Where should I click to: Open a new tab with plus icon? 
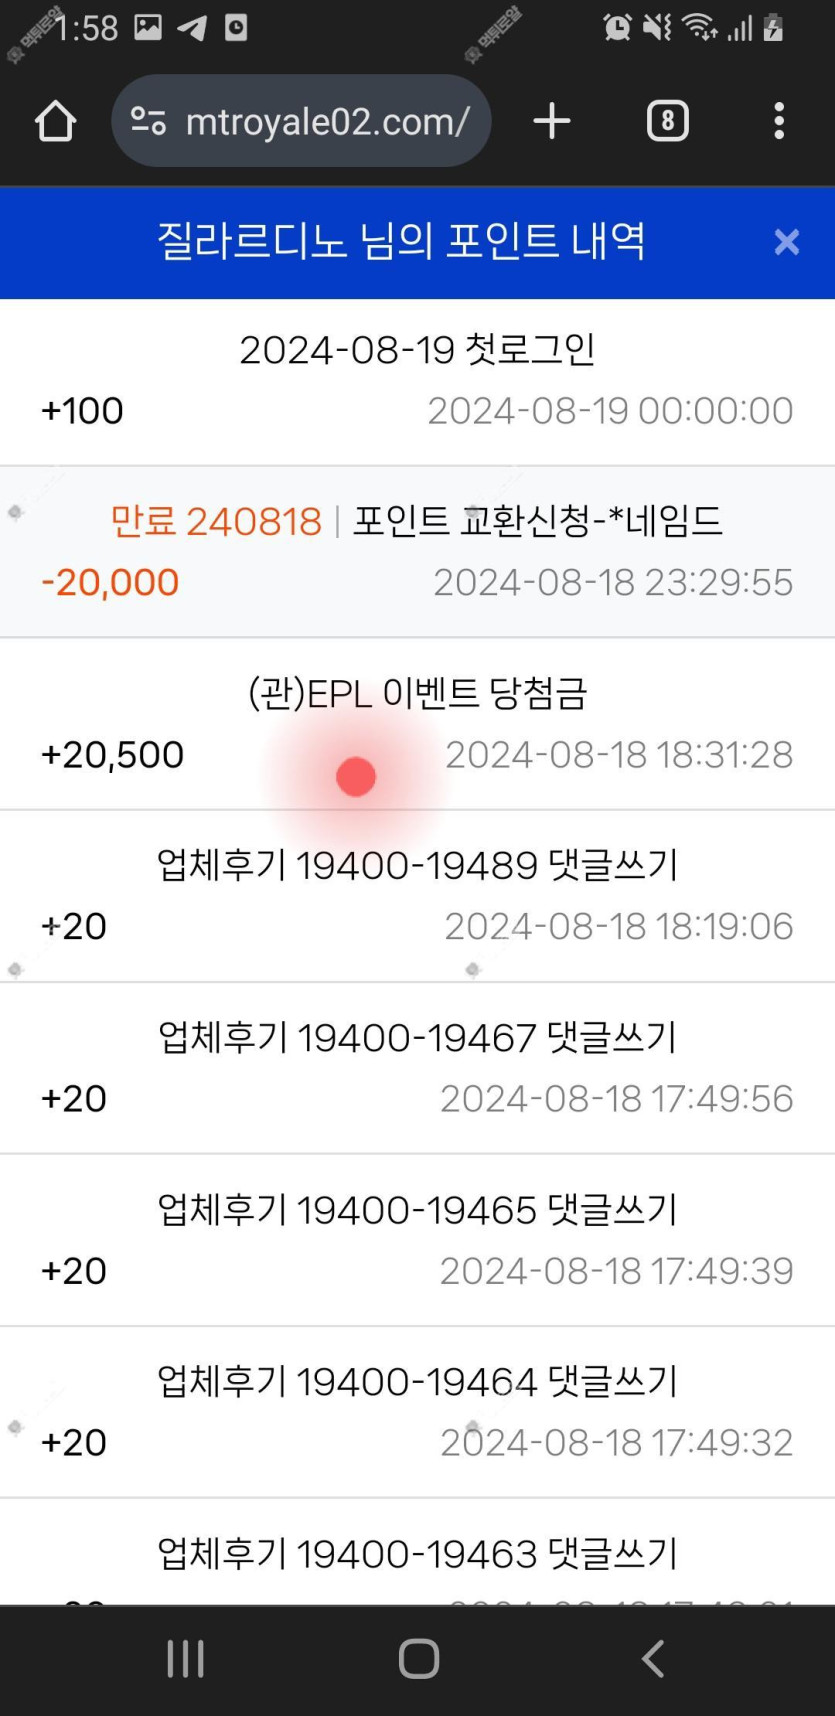[551, 122]
